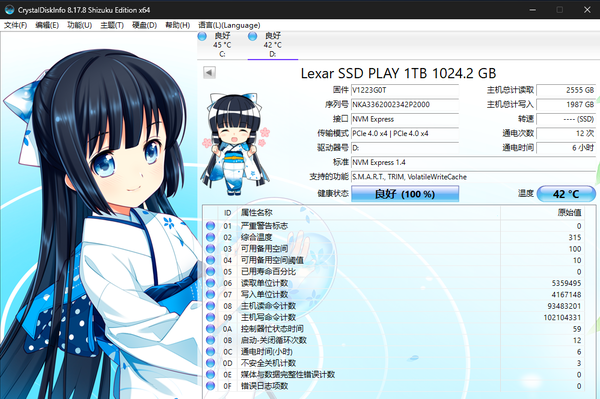Image resolution: width=600 pixels, height=399 pixels.
Task: Click the D: drive status orb
Action: (252, 36)
